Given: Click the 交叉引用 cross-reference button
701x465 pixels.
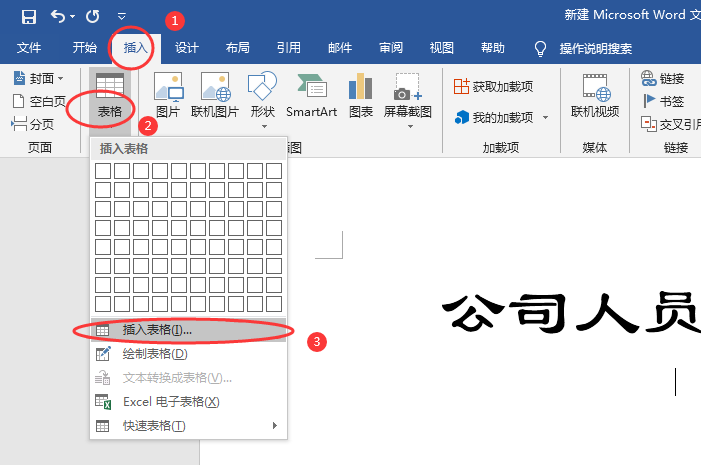Looking at the screenshot, I should 671,124.
